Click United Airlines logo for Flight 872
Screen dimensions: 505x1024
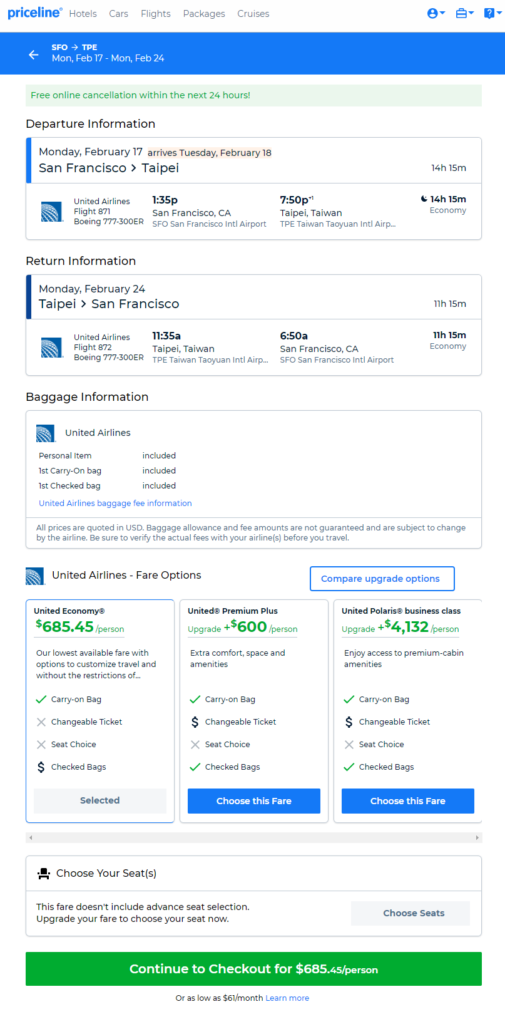pos(52,347)
